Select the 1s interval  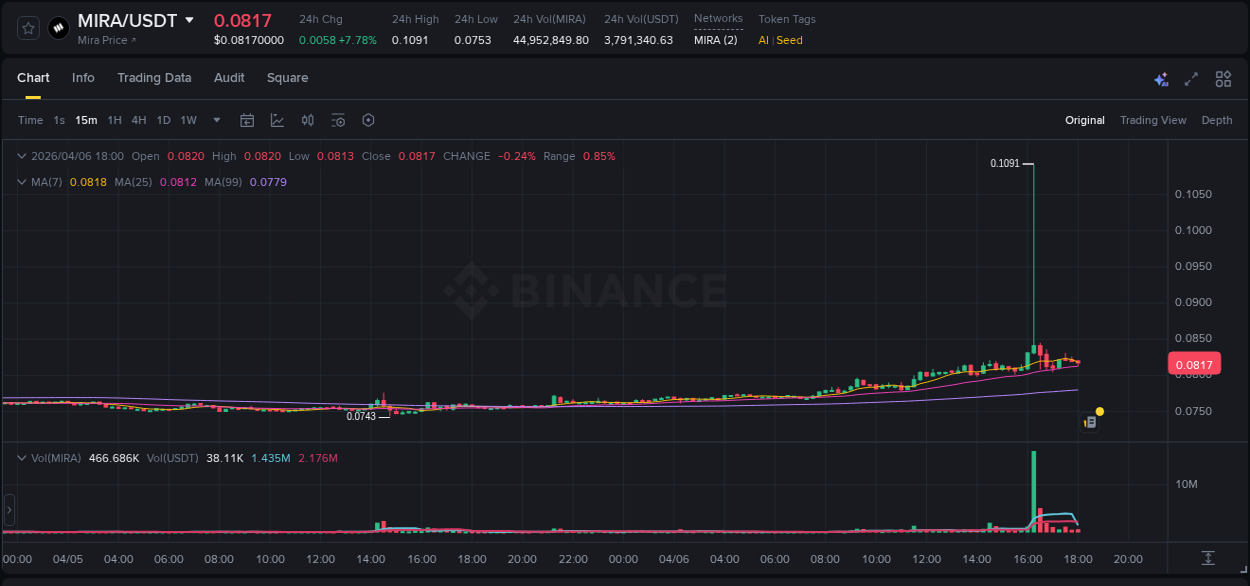click(59, 120)
